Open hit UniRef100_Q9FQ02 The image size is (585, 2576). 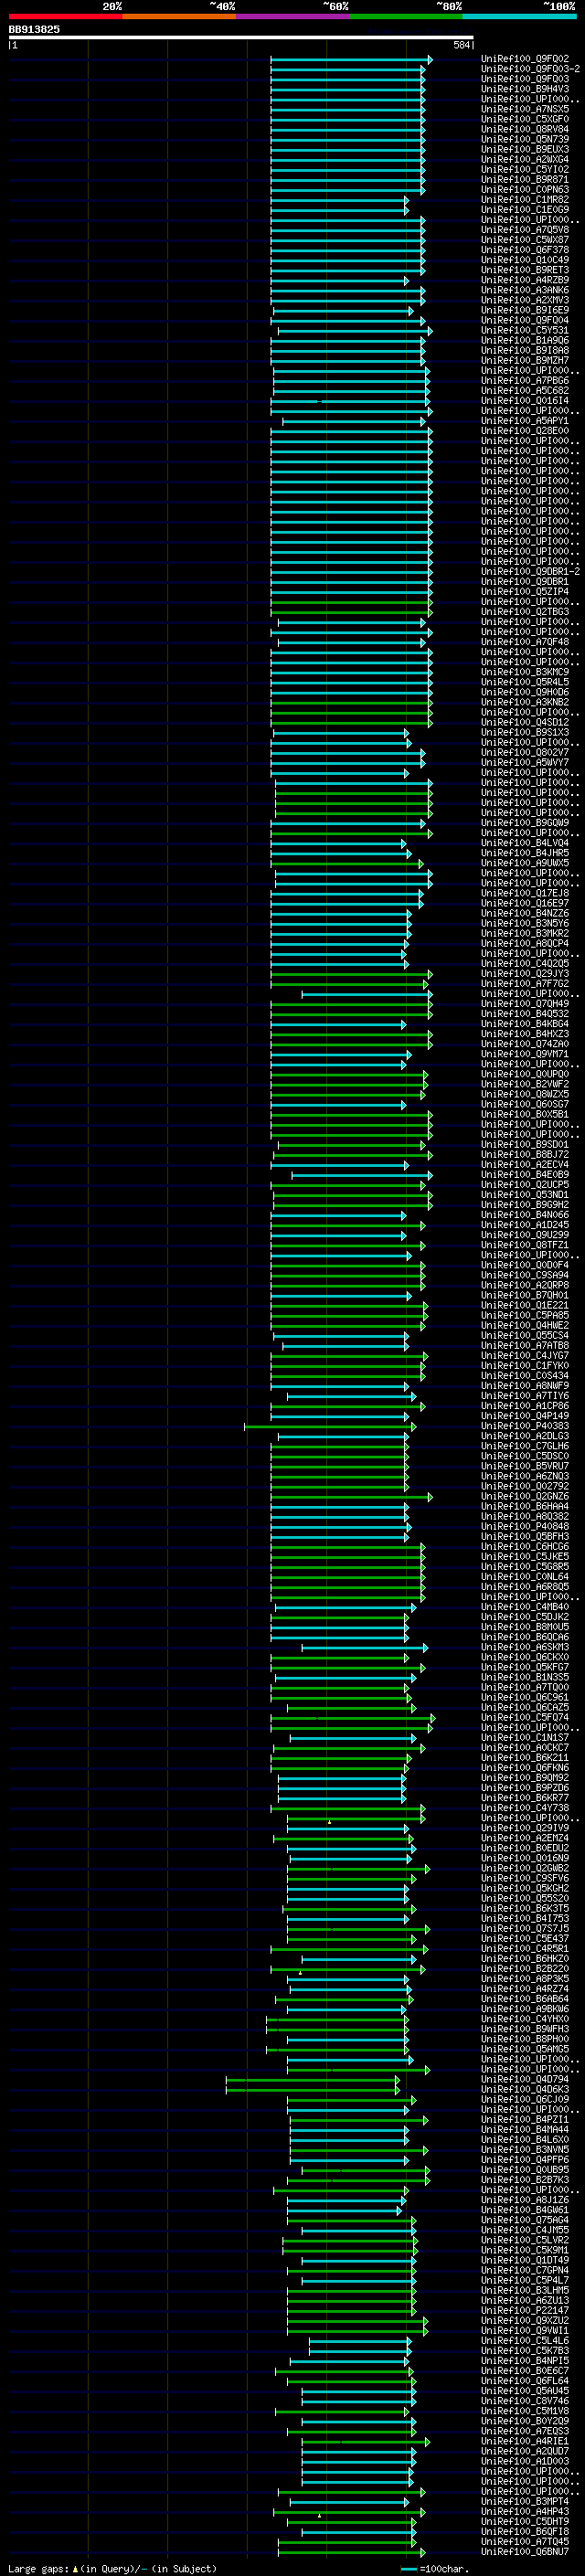click(x=525, y=59)
